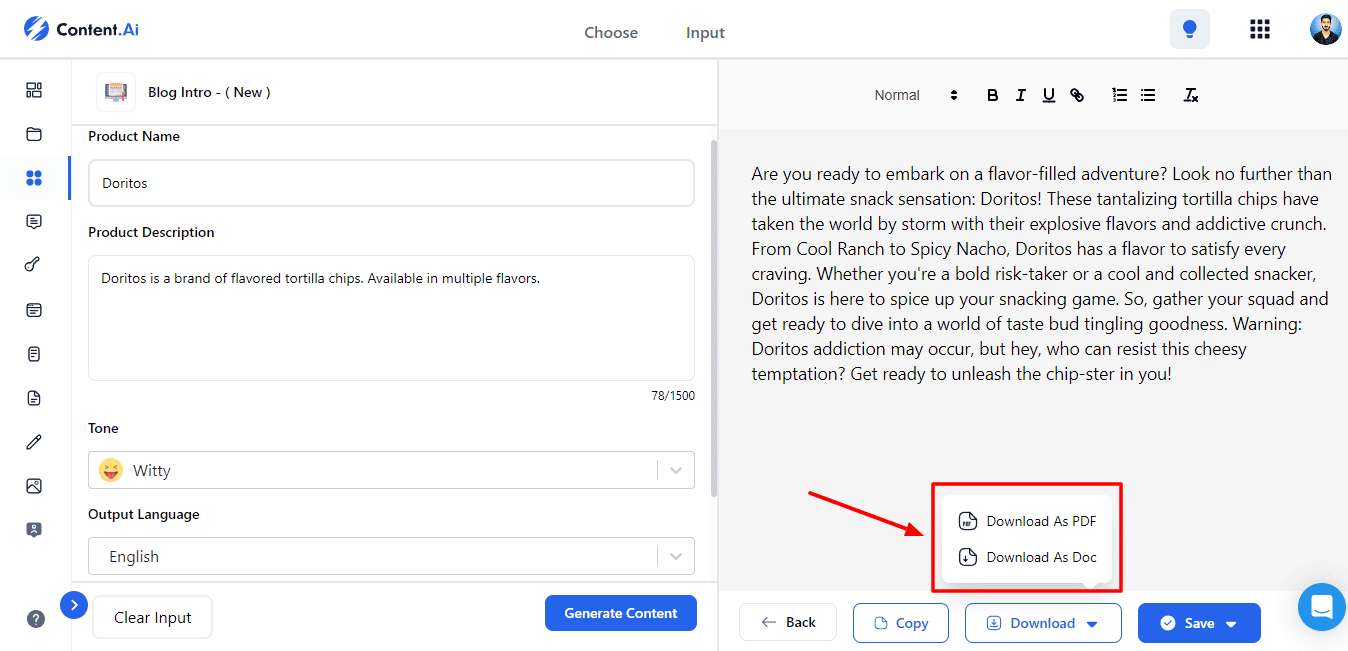Viewport: 1348px width, 651px height.
Task: Click the underline formatting icon
Action: coord(1048,95)
